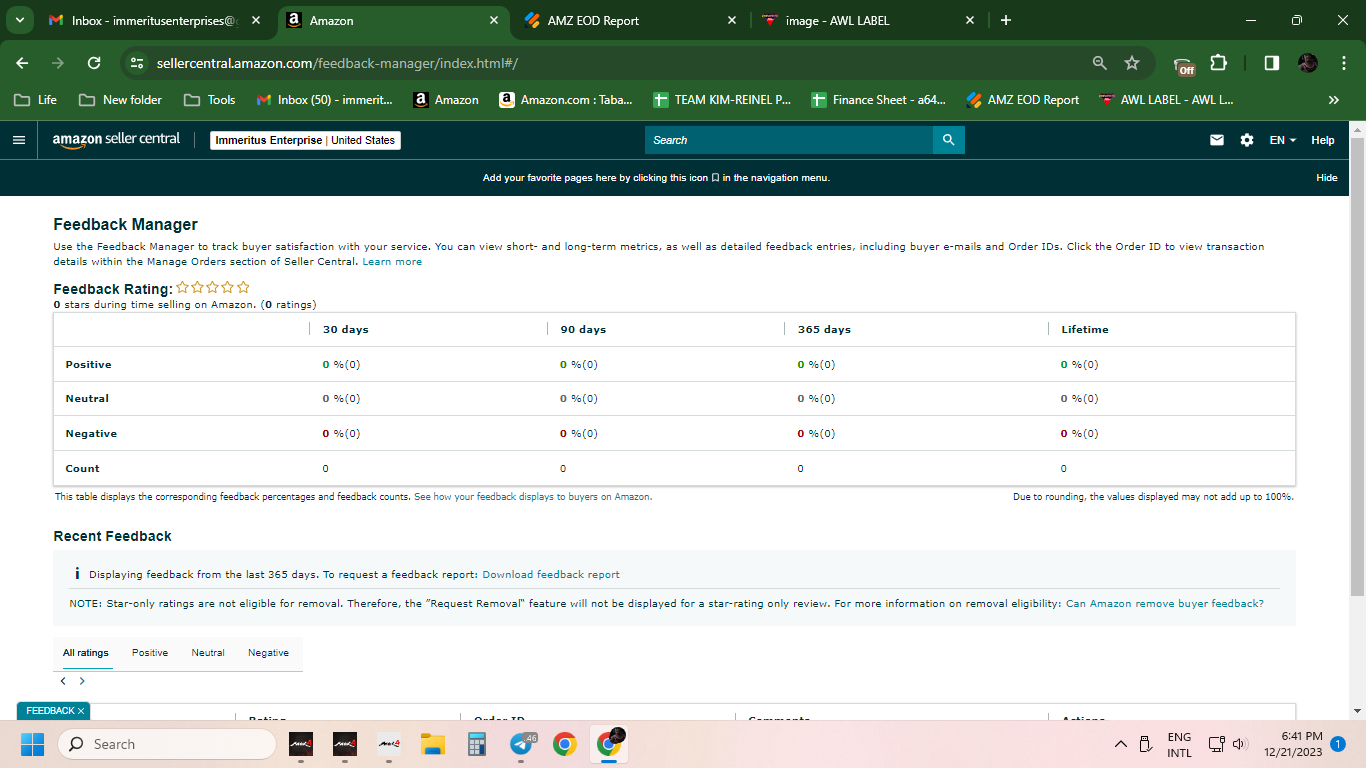Switch to the AMZ EOD Report tab
Viewport: 1366px width, 768px height.
click(x=630, y=20)
